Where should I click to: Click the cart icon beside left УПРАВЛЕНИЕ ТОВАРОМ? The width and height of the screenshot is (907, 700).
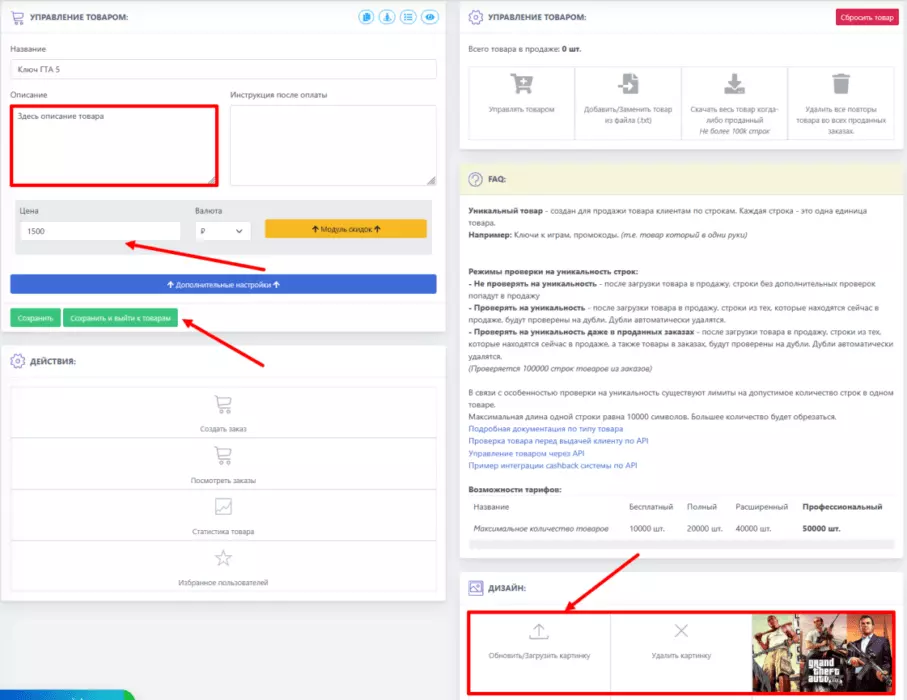[x=17, y=17]
